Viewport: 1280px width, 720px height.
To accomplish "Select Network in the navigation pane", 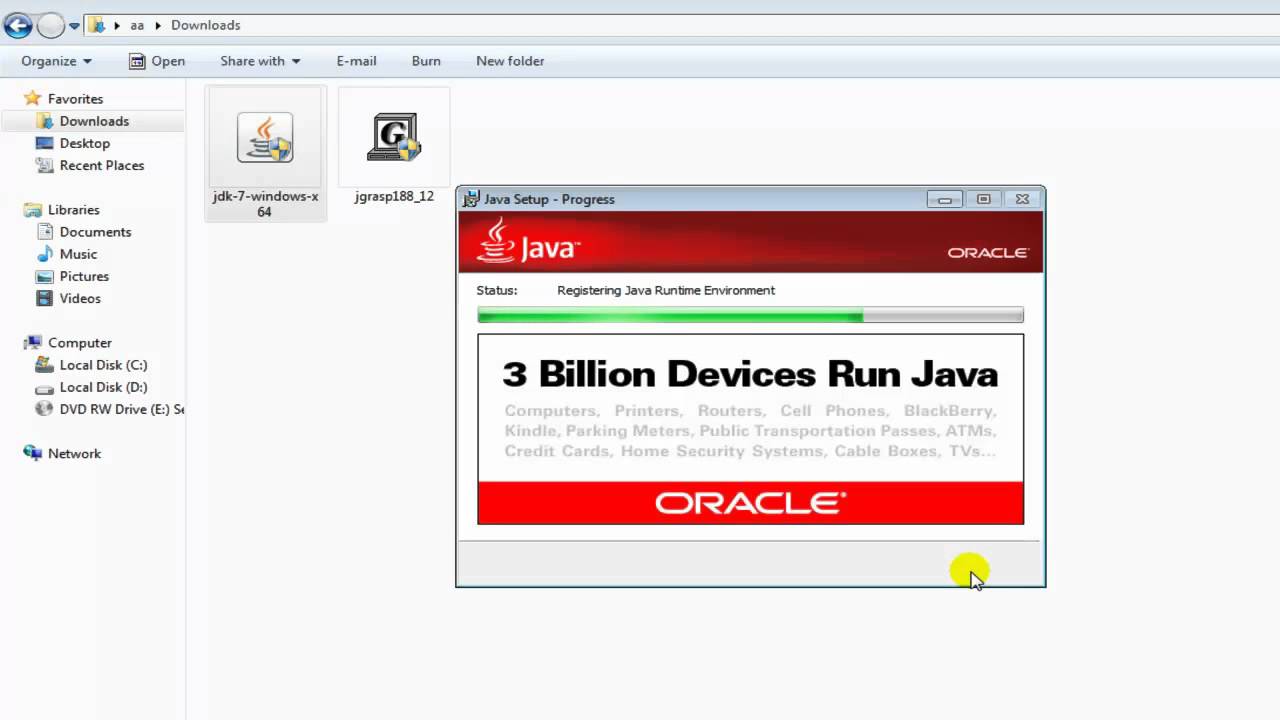I will [x=74, y=454].
